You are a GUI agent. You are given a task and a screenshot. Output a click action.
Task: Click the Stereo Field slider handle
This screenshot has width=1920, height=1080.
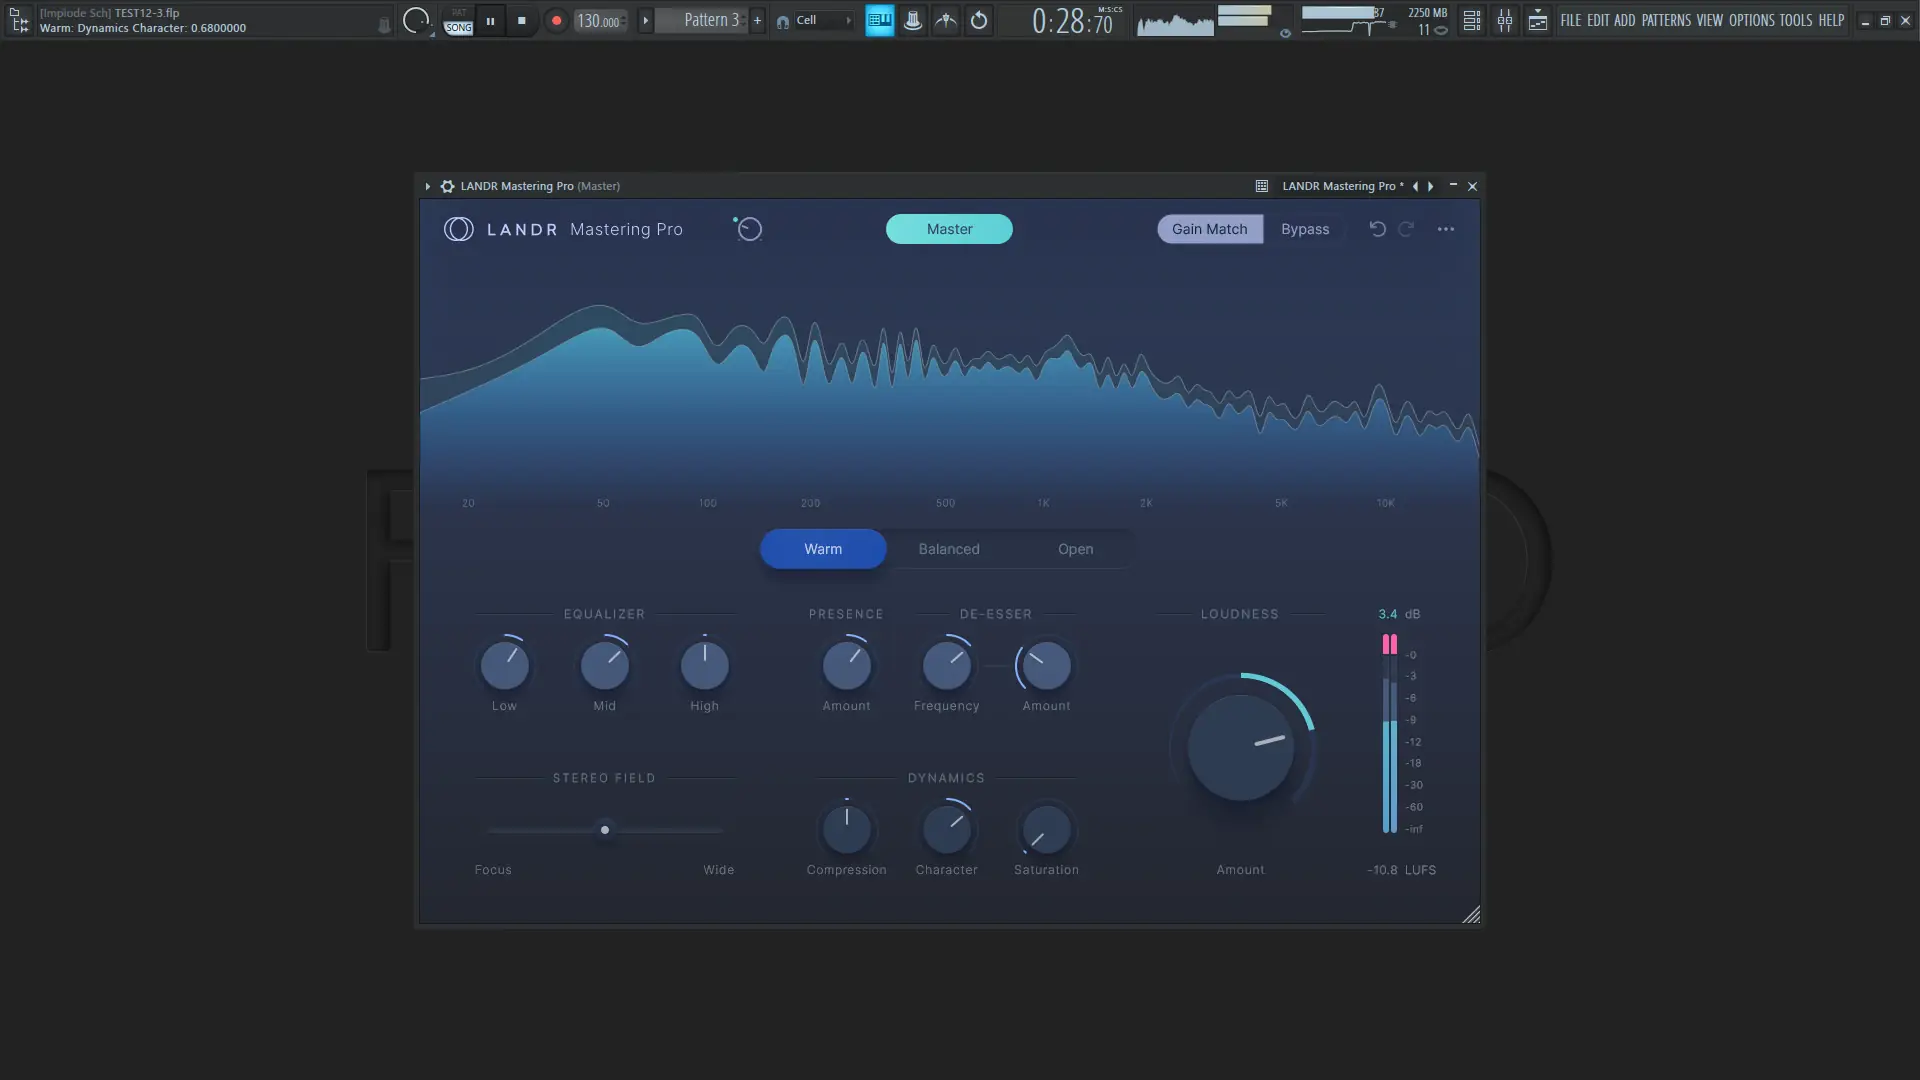(604, 830)
